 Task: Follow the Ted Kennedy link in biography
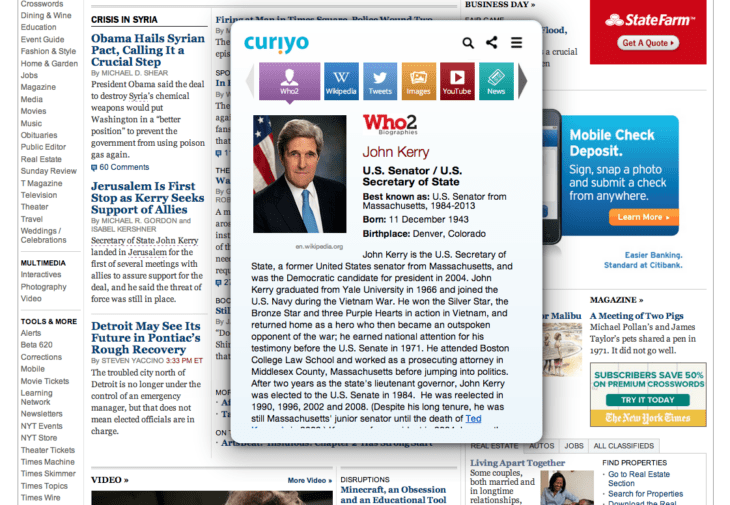(x=473, y=418)
